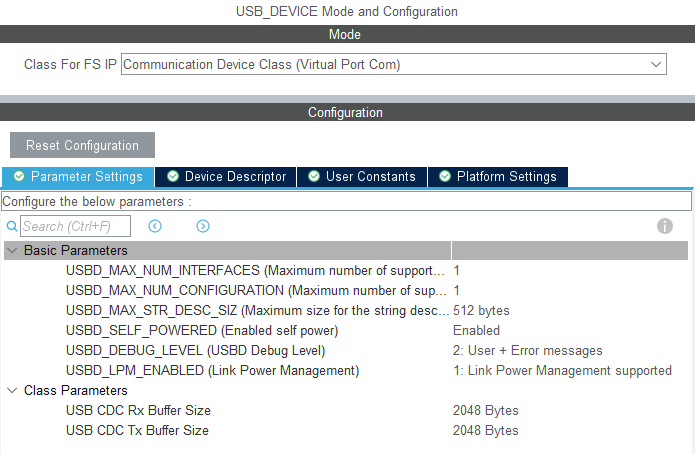Select the USBD_DEBUG_LEVEL parameter row
The image size is (695, 454).
tap(346, 350)
